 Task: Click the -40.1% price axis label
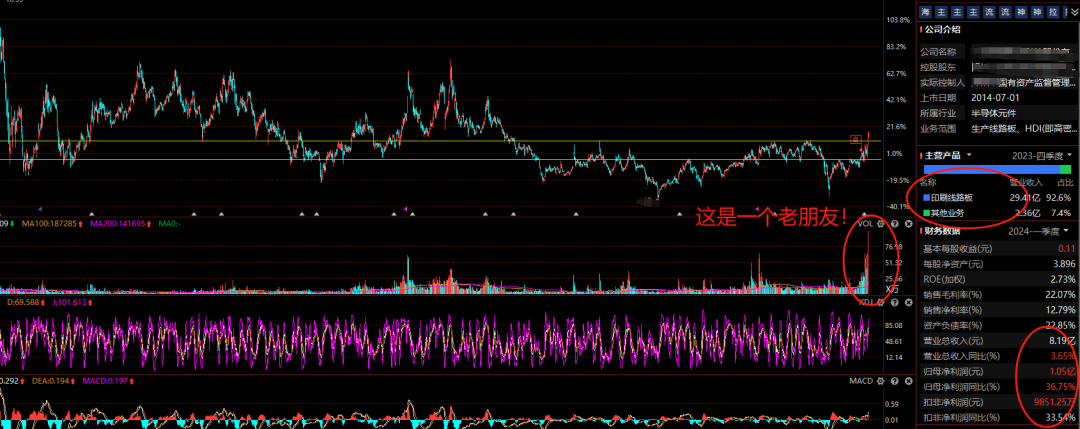pos(898,207)
